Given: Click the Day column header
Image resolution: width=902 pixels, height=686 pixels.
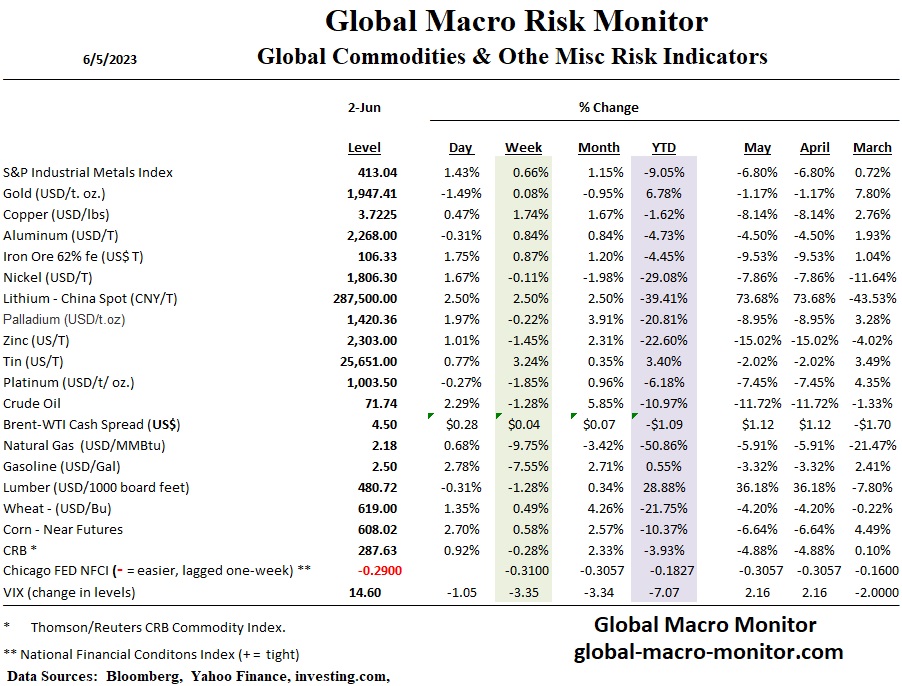Looking at the screenshot, I should [460, 148].
